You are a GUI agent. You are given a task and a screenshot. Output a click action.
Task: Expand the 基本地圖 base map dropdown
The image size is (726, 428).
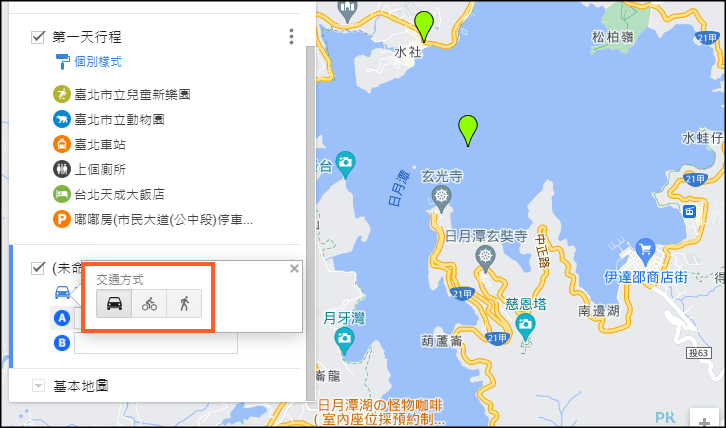(x=38, y=385)
